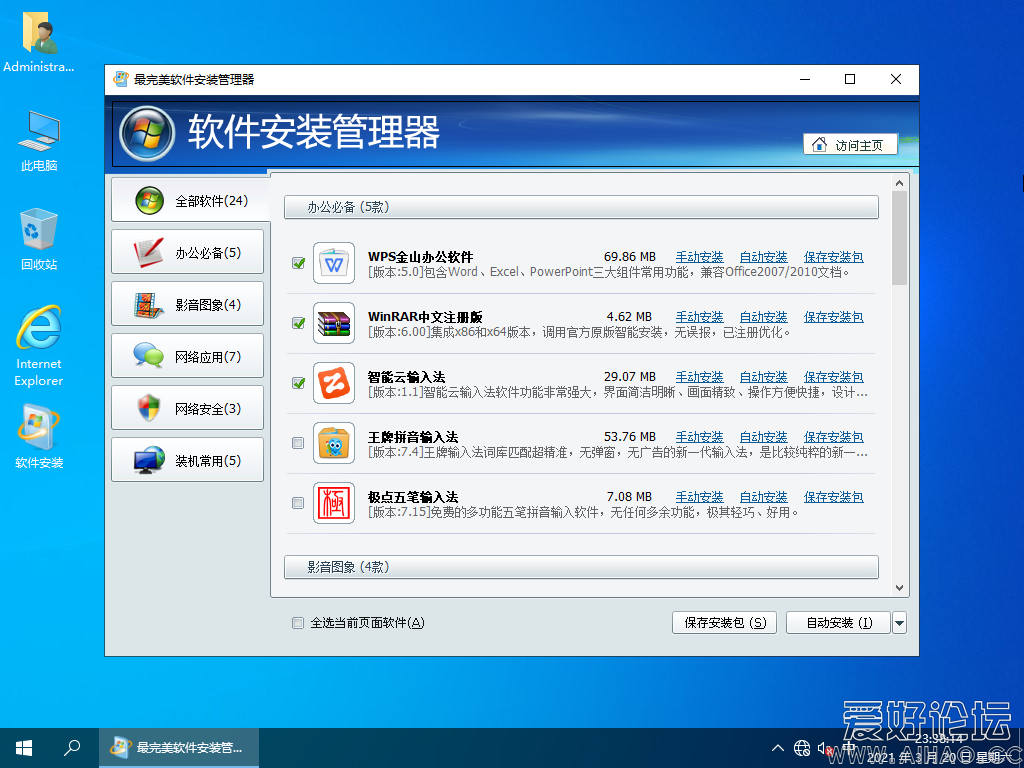Click the scrollbar down arrow
Viewport: 1024px width, 768px height.
pyautogui.click(x=899, y=588)
